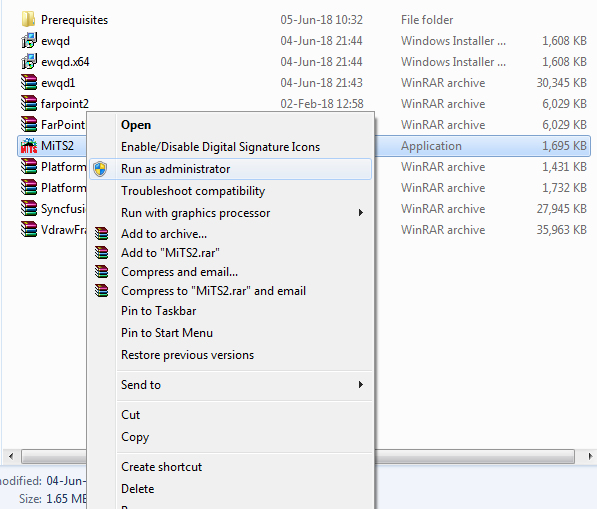Click the MiTS2 application icon
Image resolution: width=597 pixels, height=509 pixels.
(x=29, y=145)
